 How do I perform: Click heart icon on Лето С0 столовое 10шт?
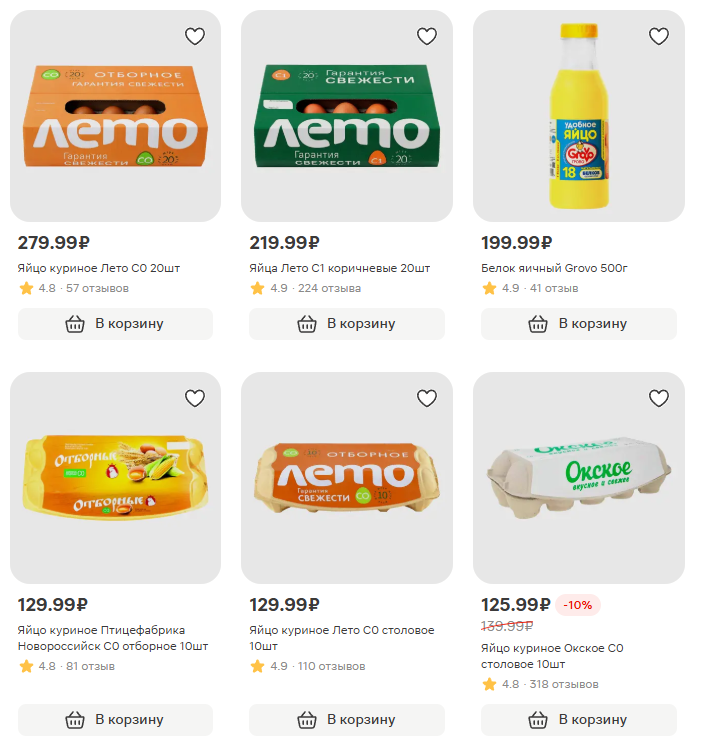tap(427, 399)
